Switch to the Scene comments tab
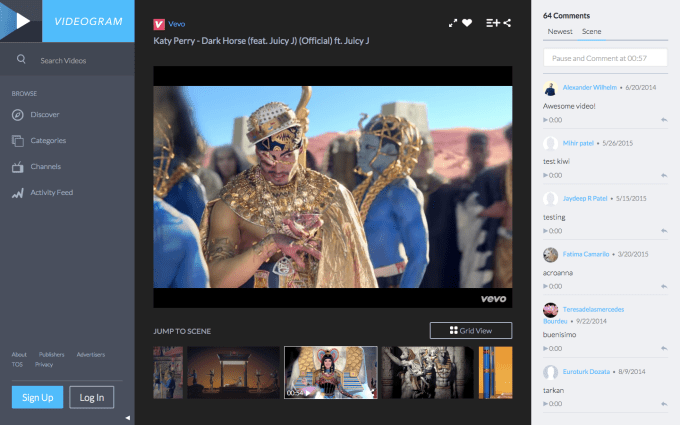Viewport: 680px width, 425px height. (x=592, y=32)
